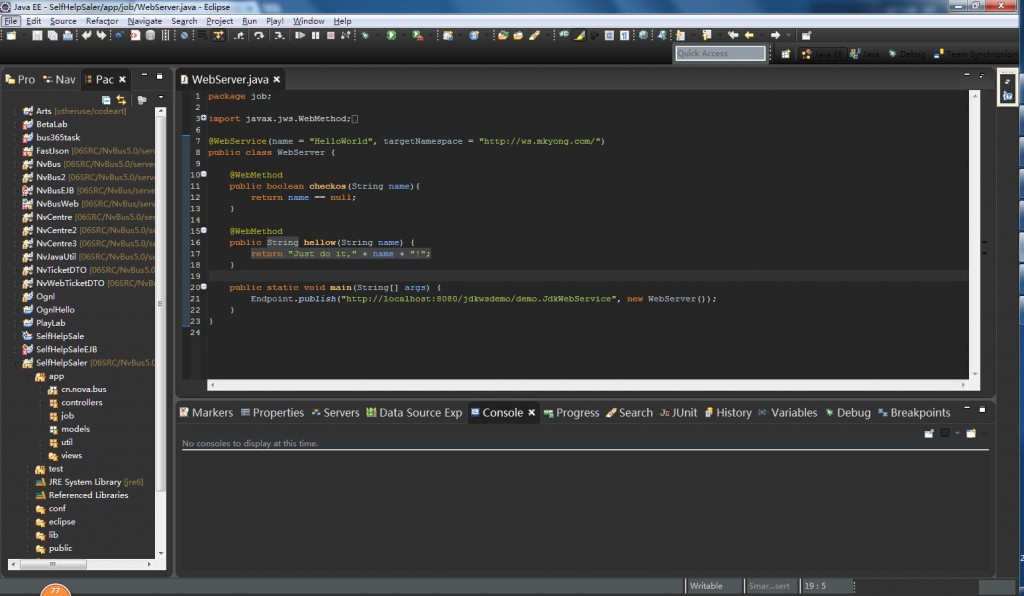1024x596 pixels.
Task: Open the Breakpoints view tab
Action: (914, 413)
